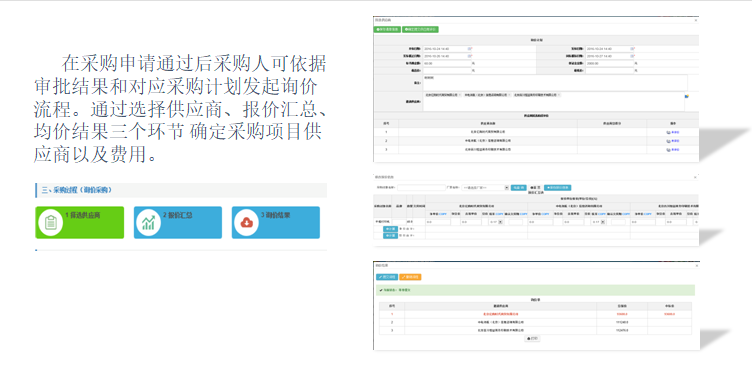This screenshot has height=367, width=752.
Task: Select the red highlighted row 1 in result table
Action: pyautogui.click(x=535, y=314)
